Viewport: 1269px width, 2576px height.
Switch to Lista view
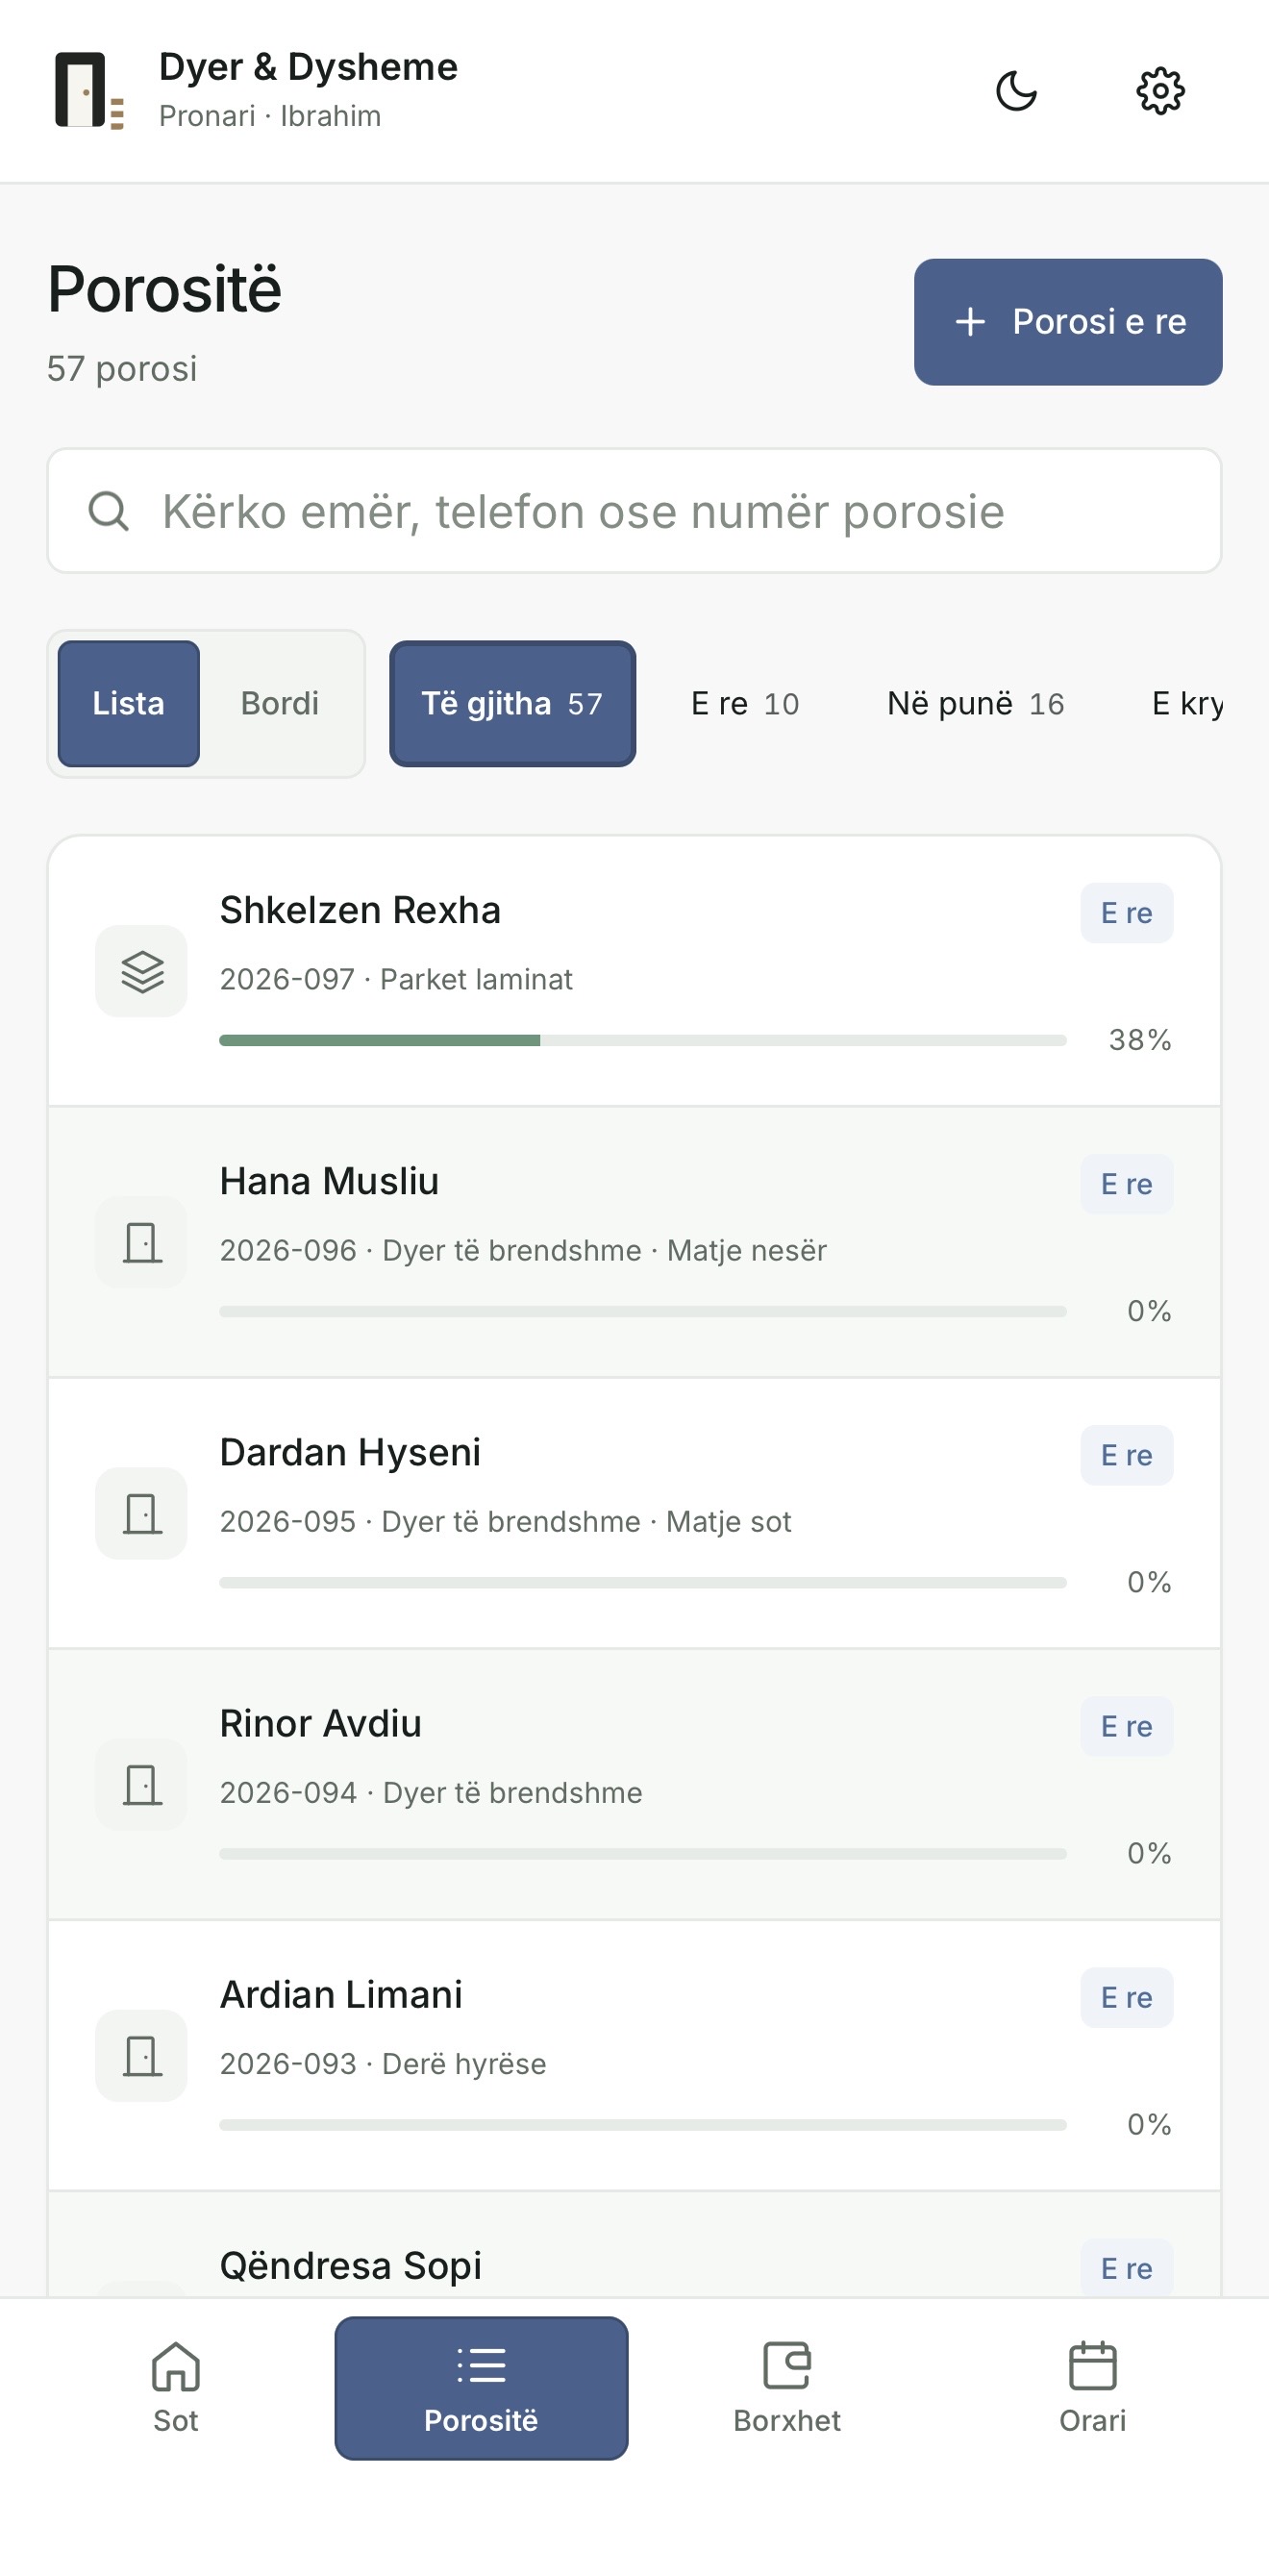pyautogui.click(x=129, y=704)
